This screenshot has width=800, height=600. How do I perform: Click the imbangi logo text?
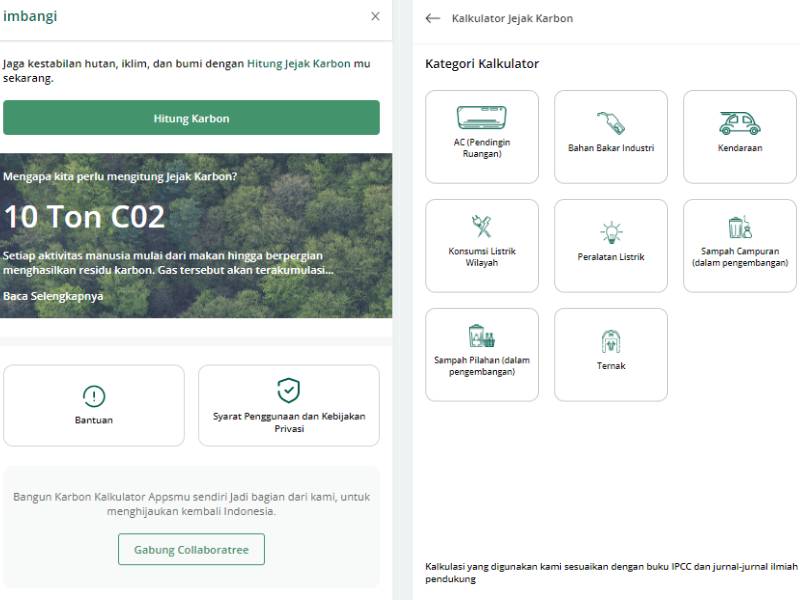tap(30, 16)
